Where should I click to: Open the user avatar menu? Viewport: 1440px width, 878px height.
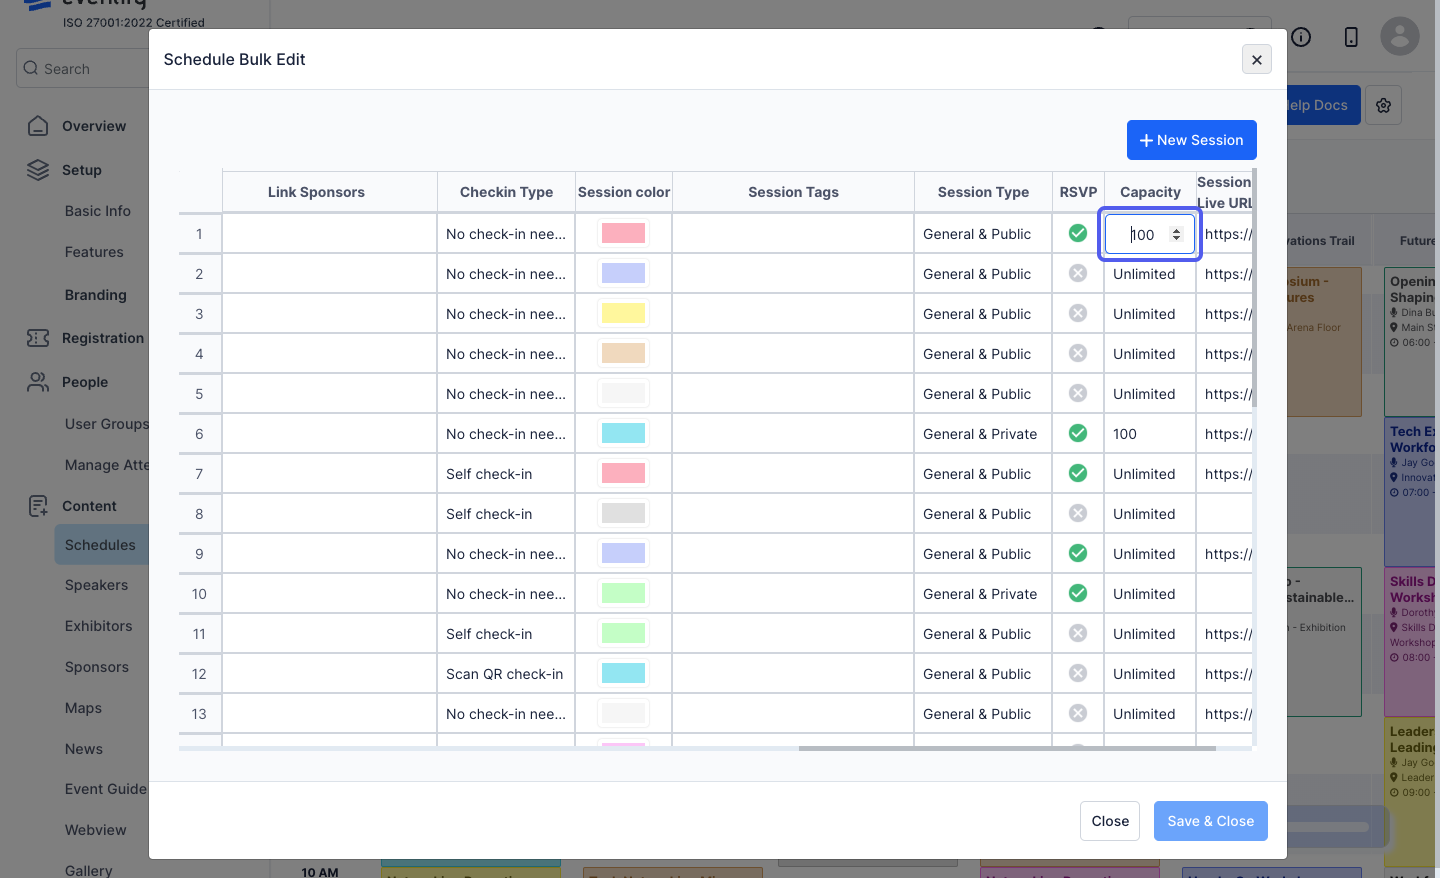click(x=1400, y=37)
